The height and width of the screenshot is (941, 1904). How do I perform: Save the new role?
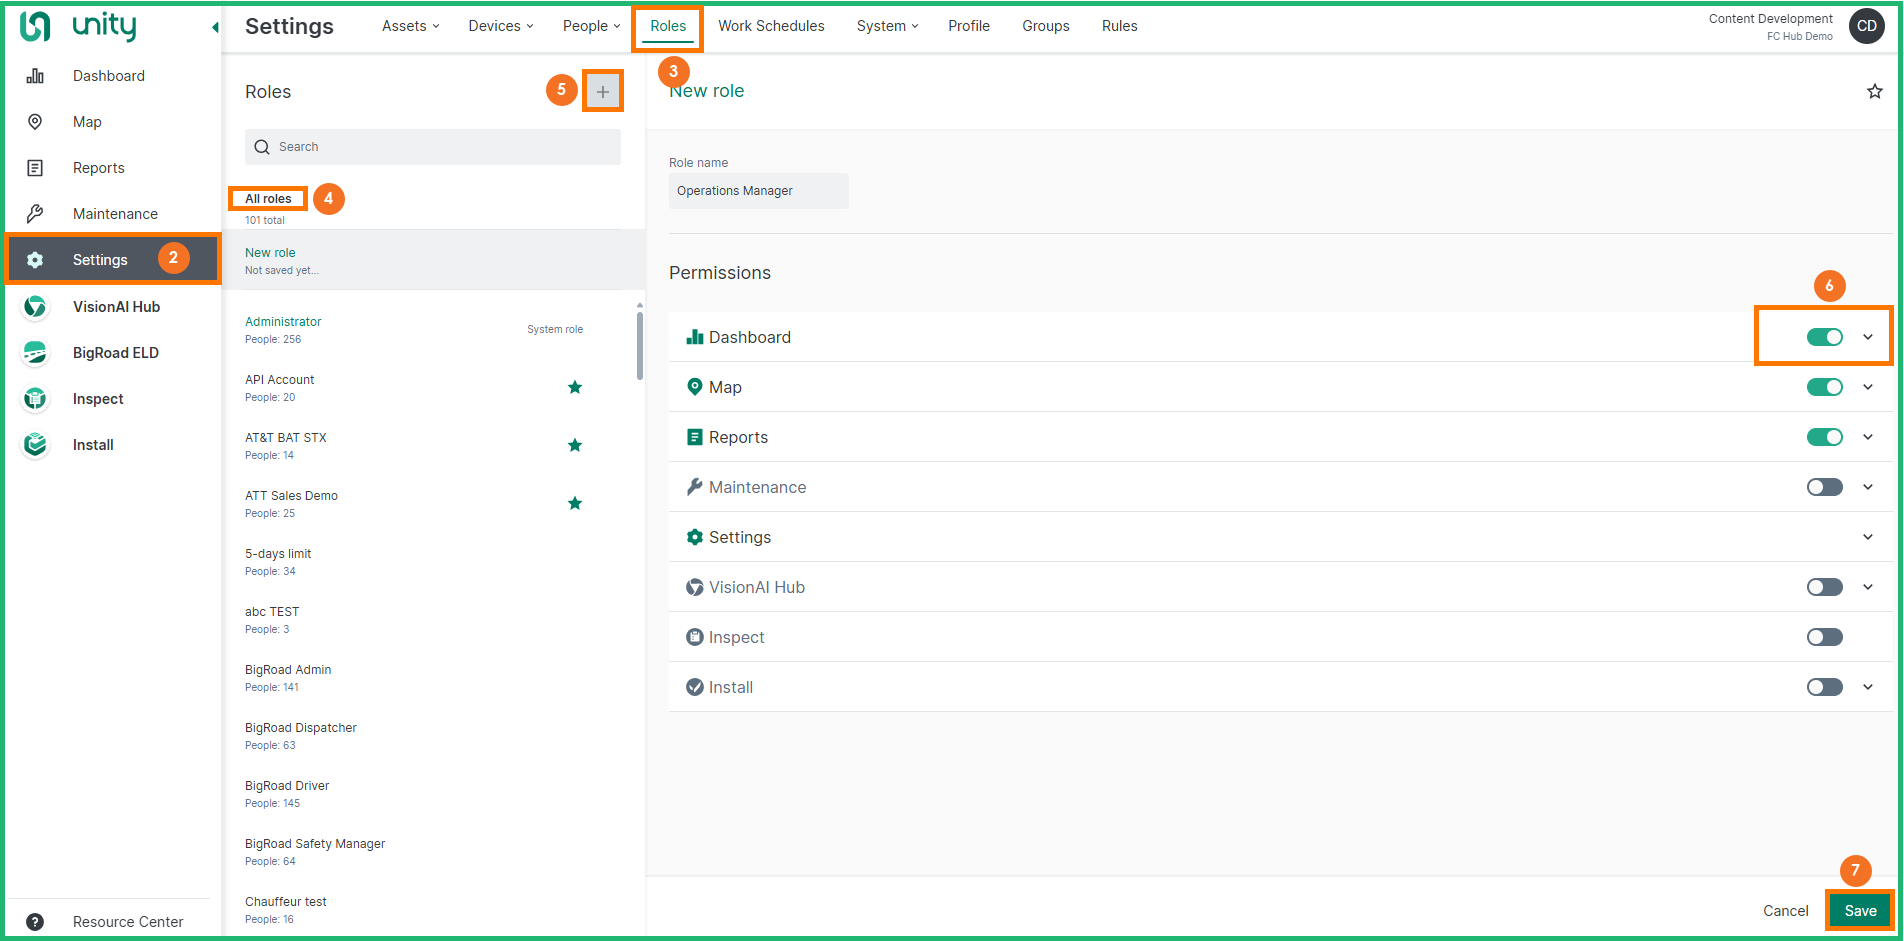coord(1860,910)
